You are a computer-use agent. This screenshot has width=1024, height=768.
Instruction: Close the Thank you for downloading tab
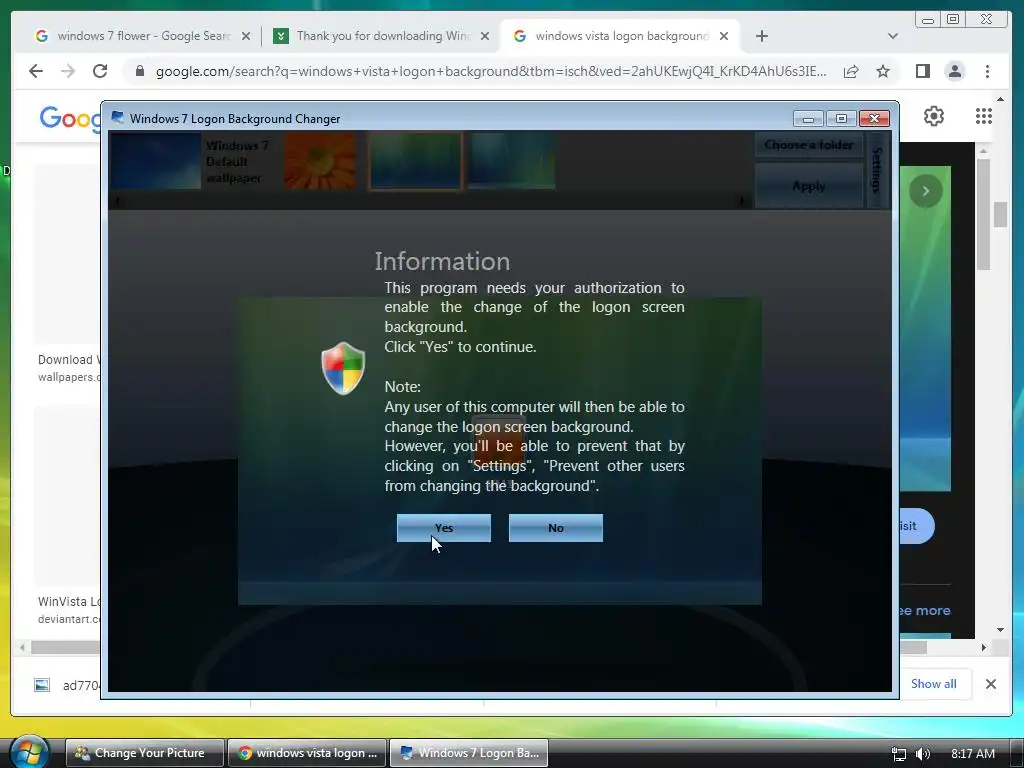[485, 36]
